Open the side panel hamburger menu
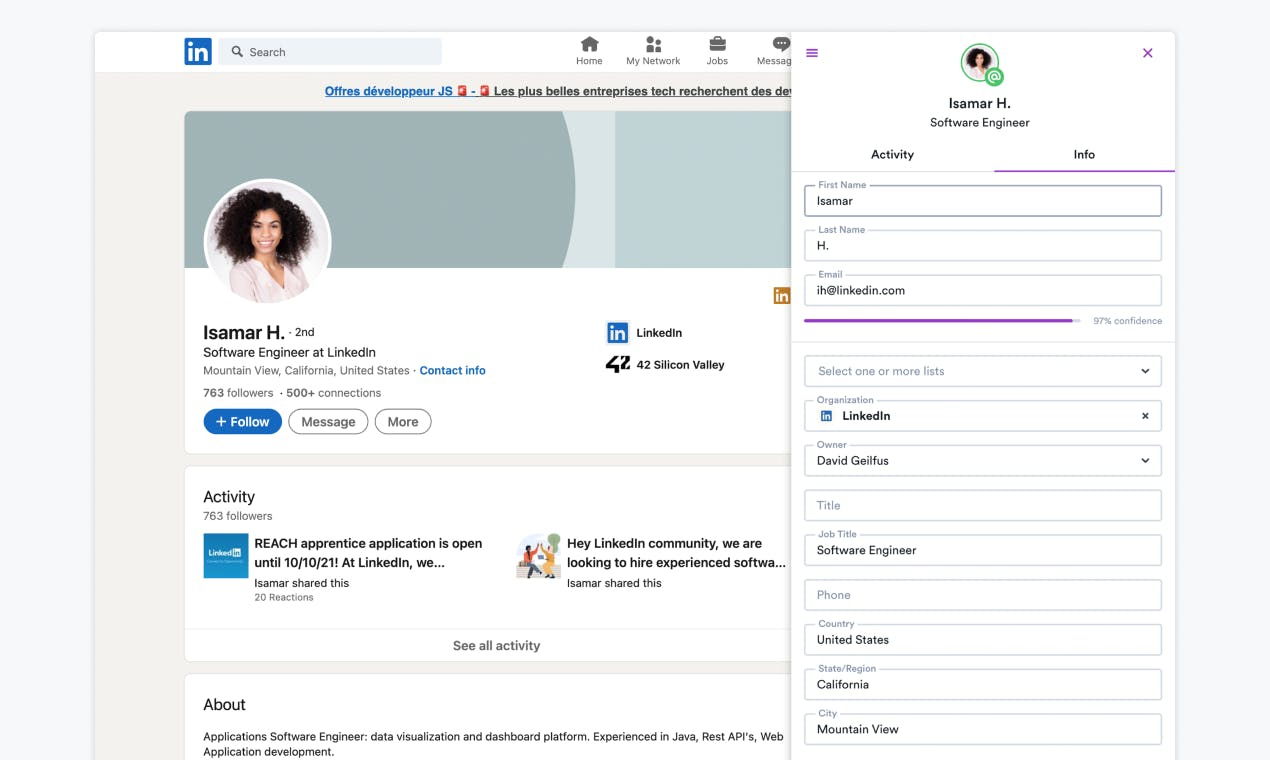This screenshot has height=760, width=1270. pyautogui.click(x=812, y=53)
